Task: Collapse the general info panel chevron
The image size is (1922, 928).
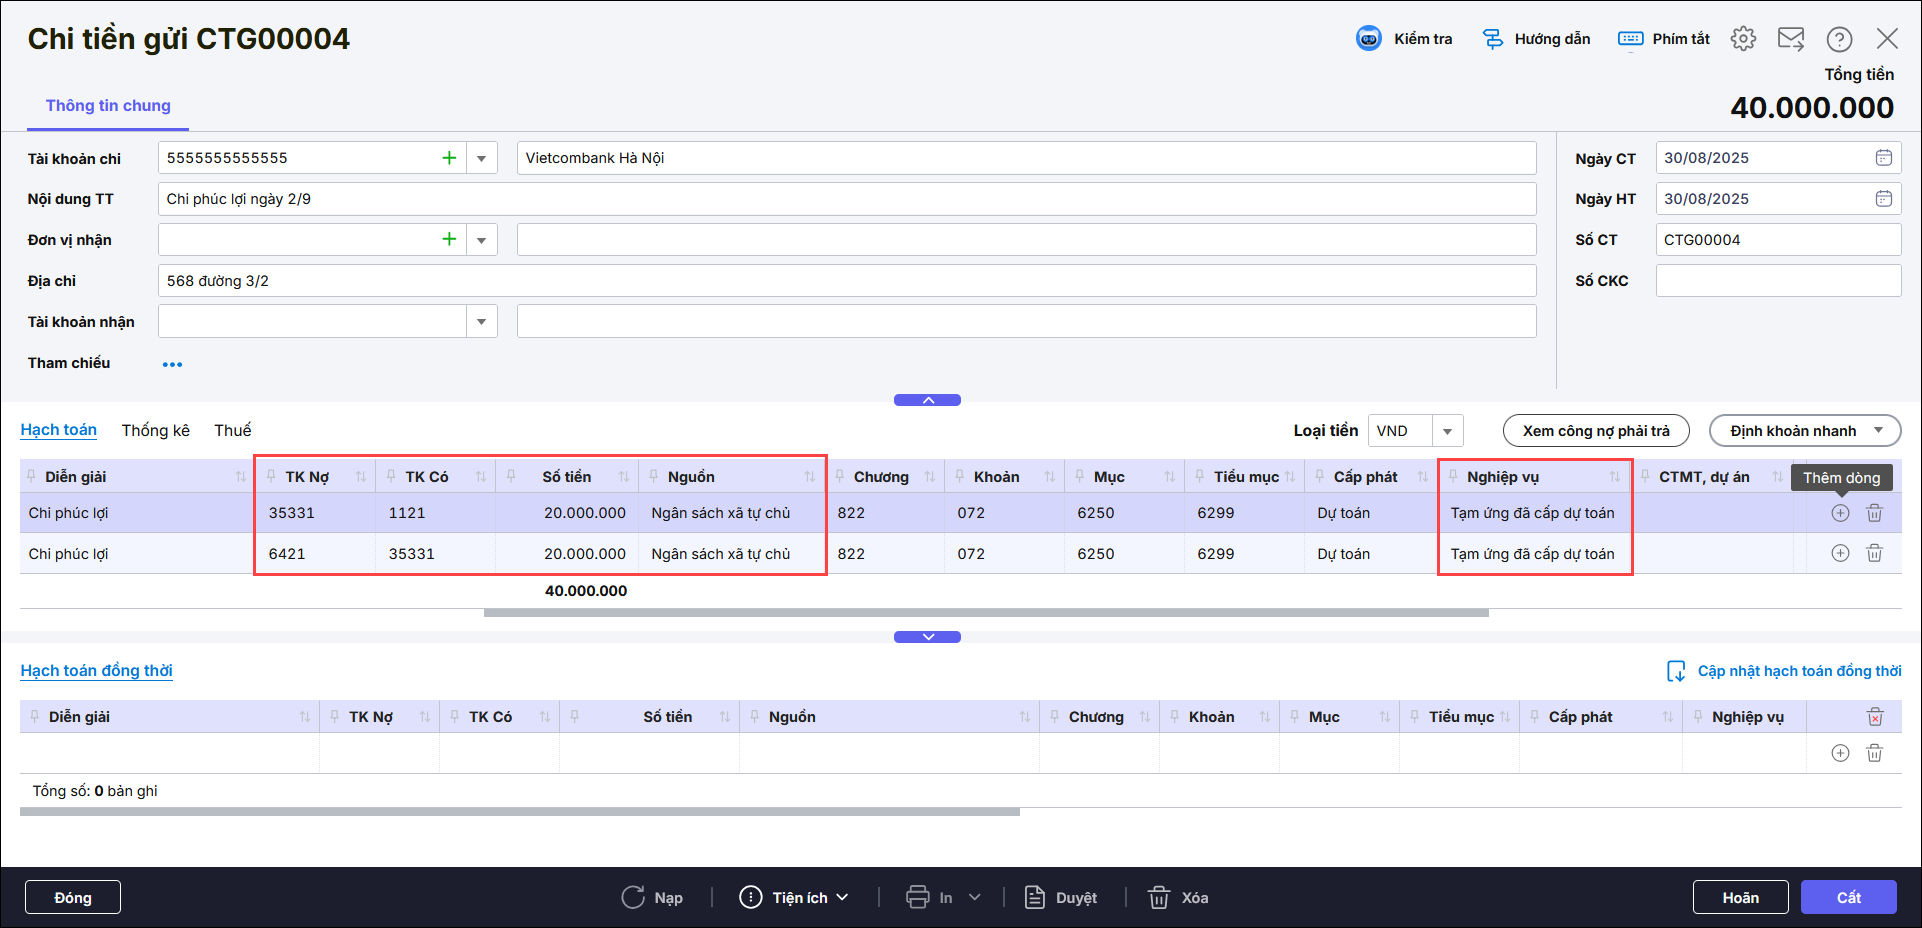Action: (927, 400)
